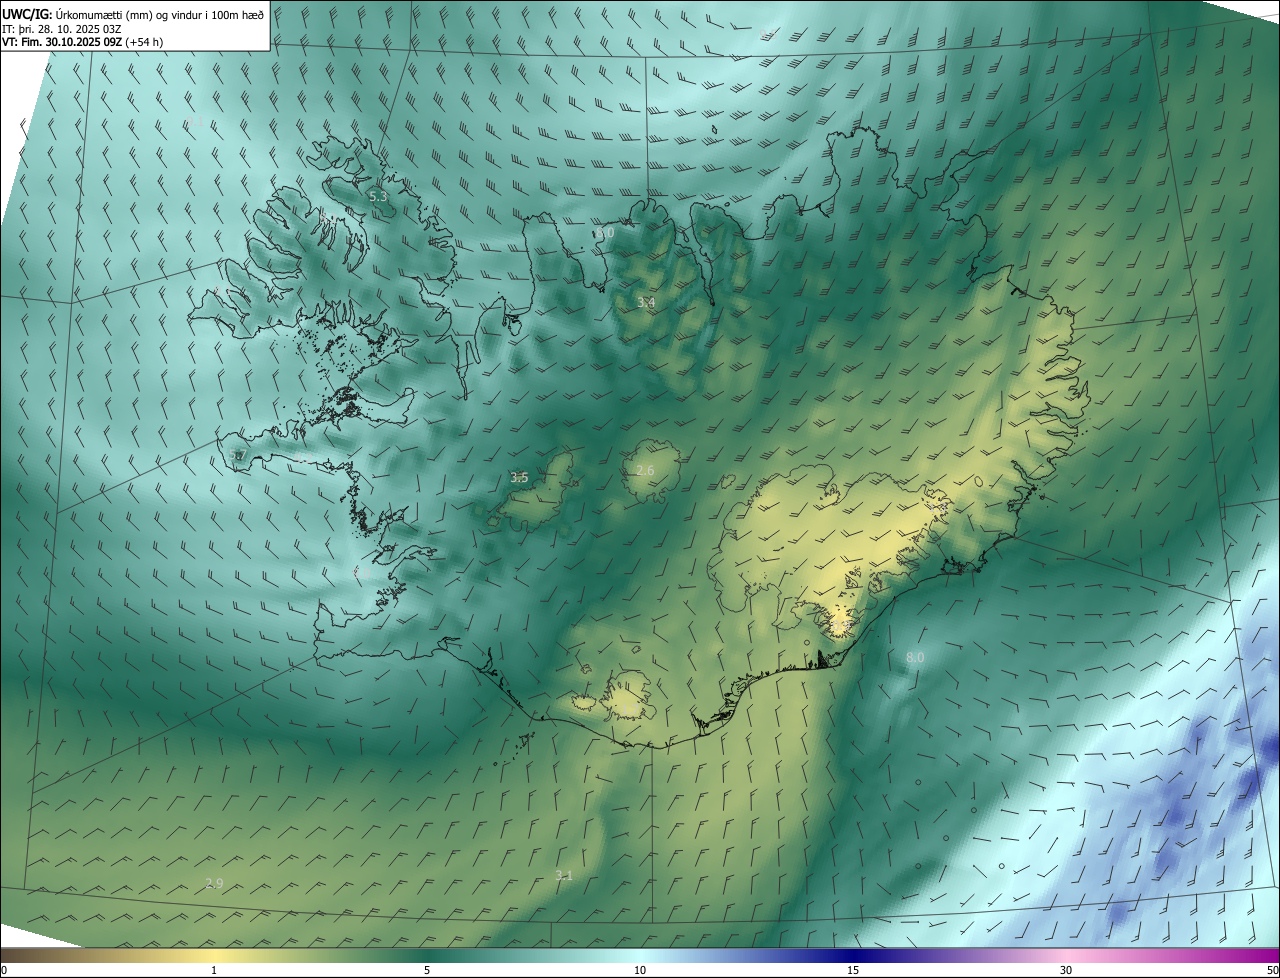Image resolution: width=1280 pixels, height=978 pixels.
Task: Click the colorbar tick label 1
Action: click(x=214, y=971)
